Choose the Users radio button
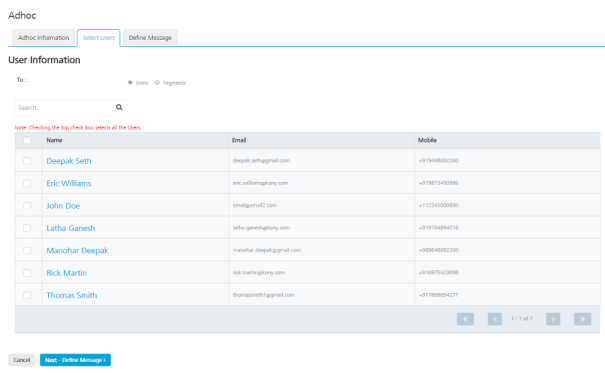This screenshot has width=605, height=373. [130, 83]
